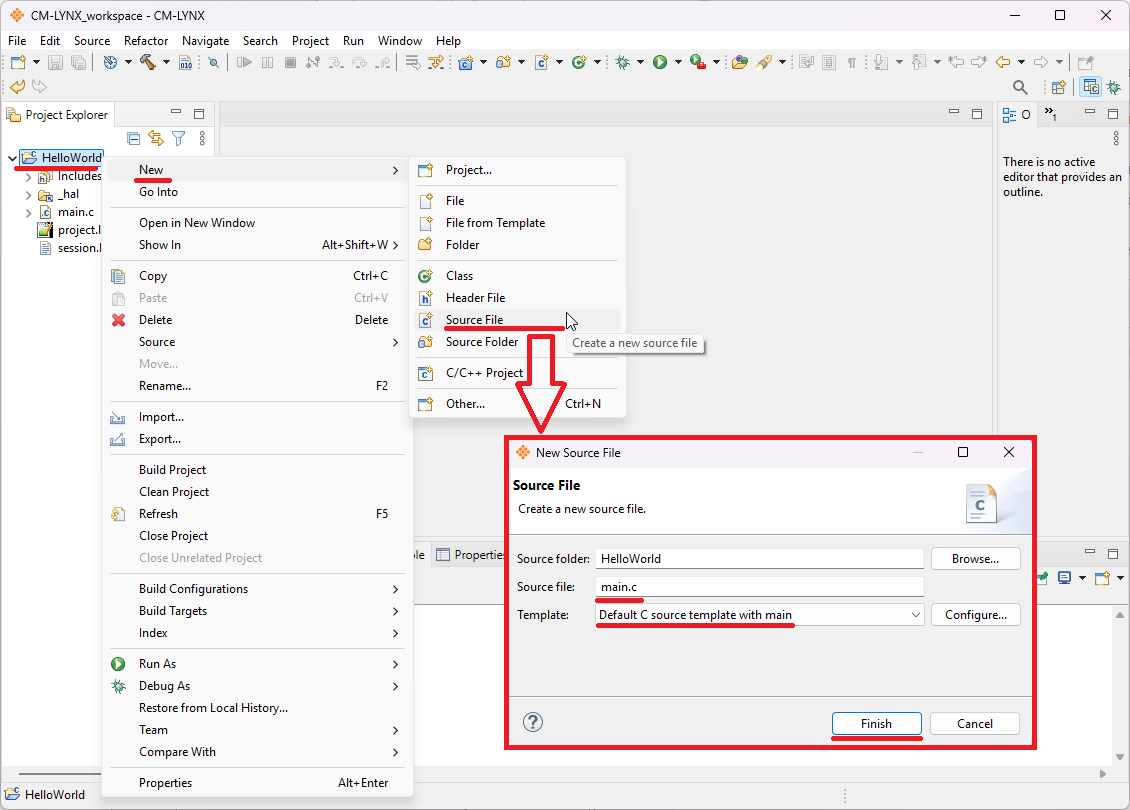Click the Source file name input field
Screen dimensions: 1130x810
point(759,587)
